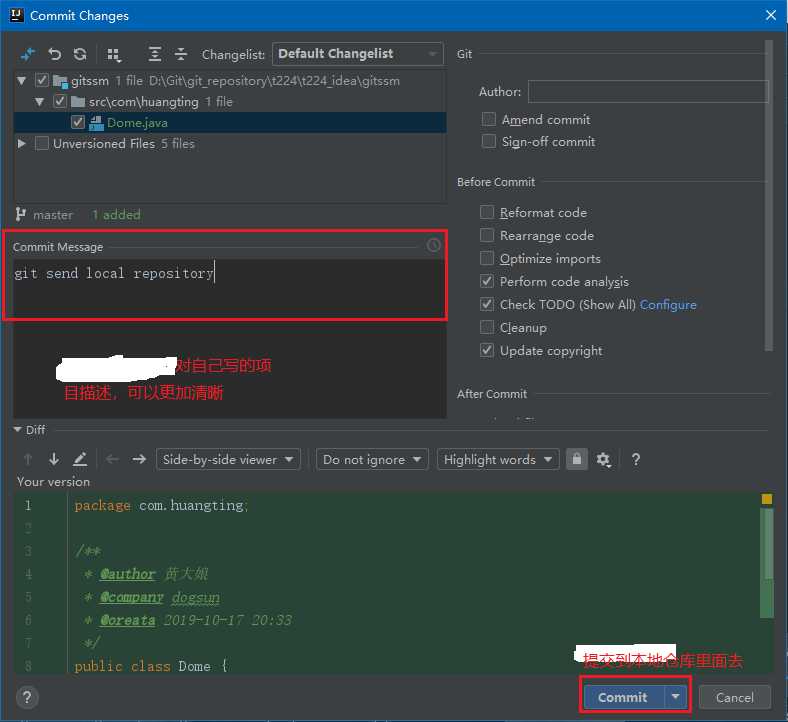Click the Group By icon

point(114,54)
